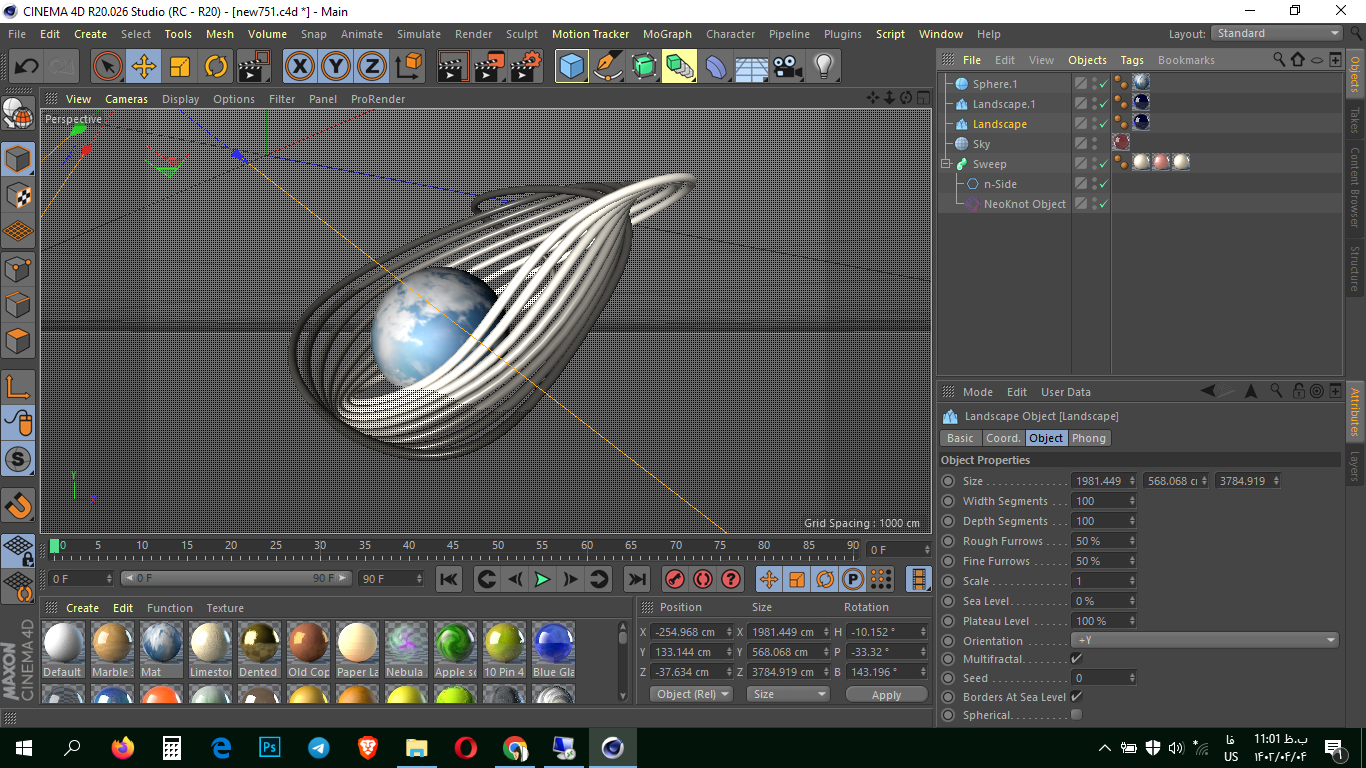The width and height of the screenshot is (1366, 768).
Task: Go to start of timeline
Action: (449, 579)
